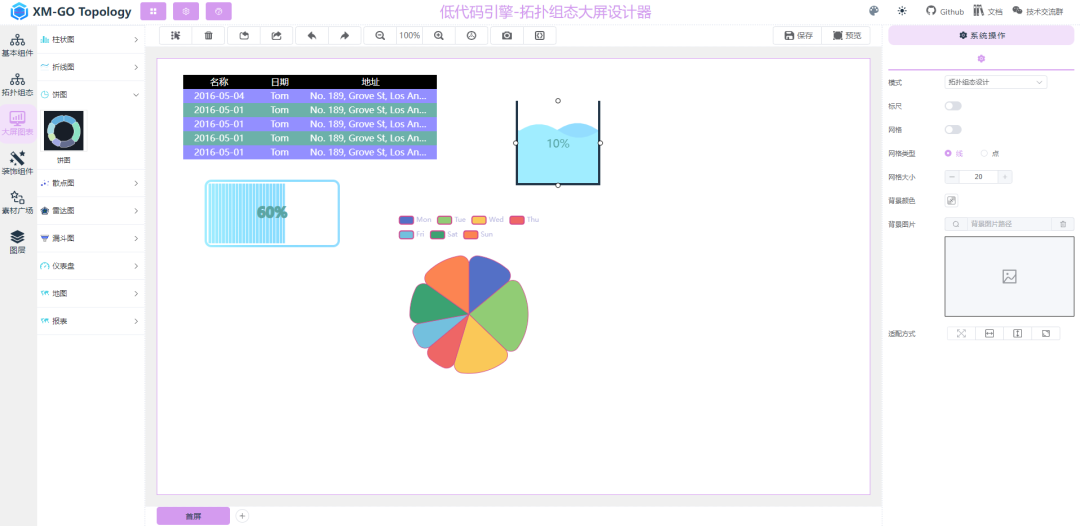Open the 模式 mode dropdown
The image size is (1080, 526).
click(x=995, y=82)
